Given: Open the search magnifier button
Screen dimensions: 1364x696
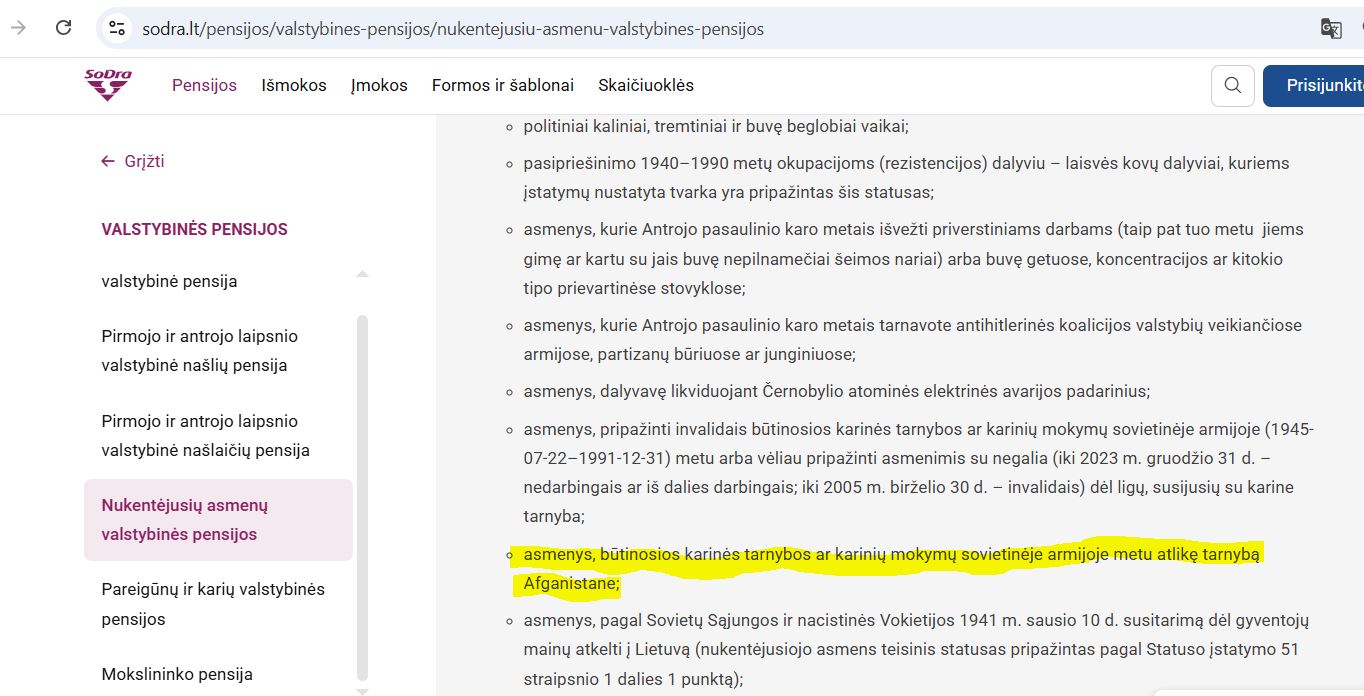Looking at the screenshot, I should click(x=1232, y=86).
